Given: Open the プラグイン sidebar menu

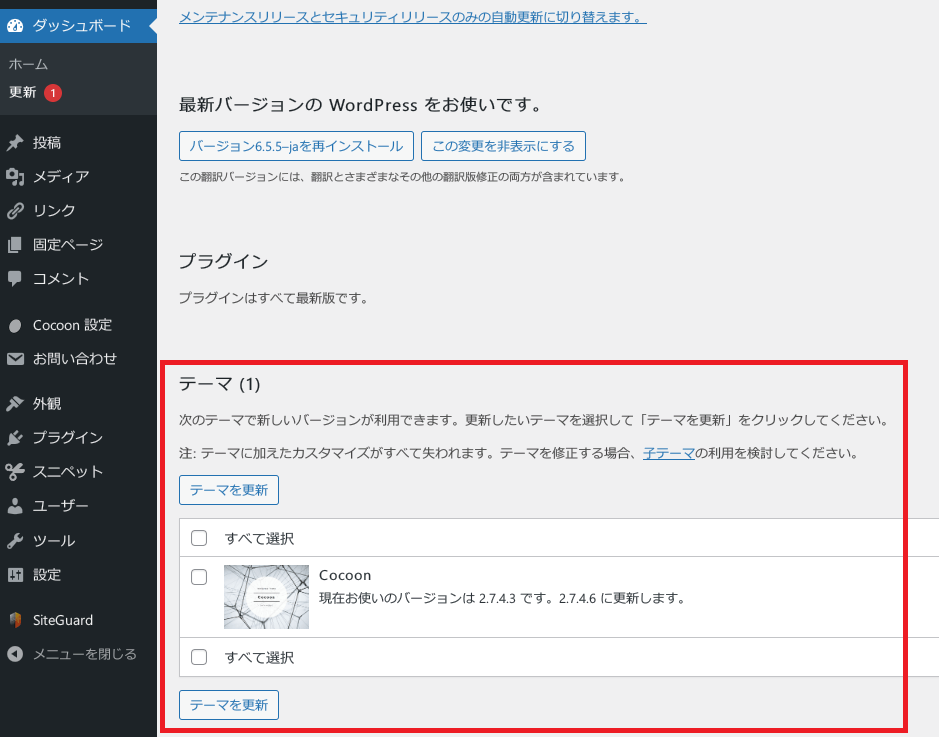Looking at the screenshot, I should tap(78, 438).
